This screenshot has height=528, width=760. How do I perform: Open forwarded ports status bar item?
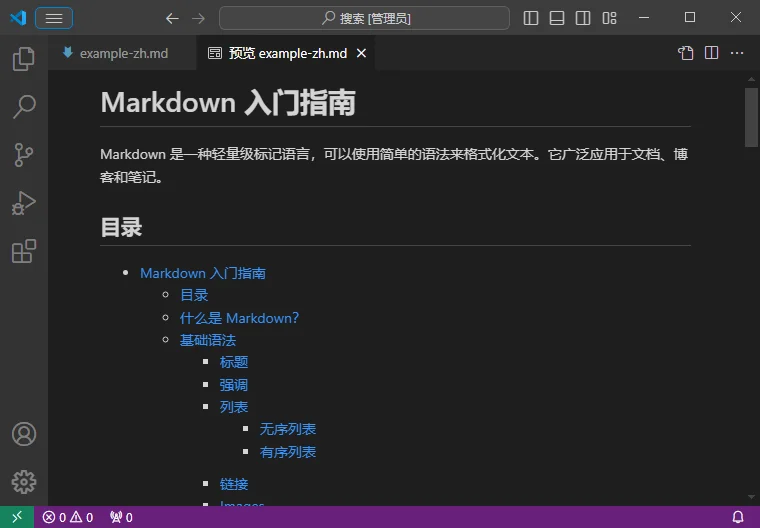click(121, 517)
